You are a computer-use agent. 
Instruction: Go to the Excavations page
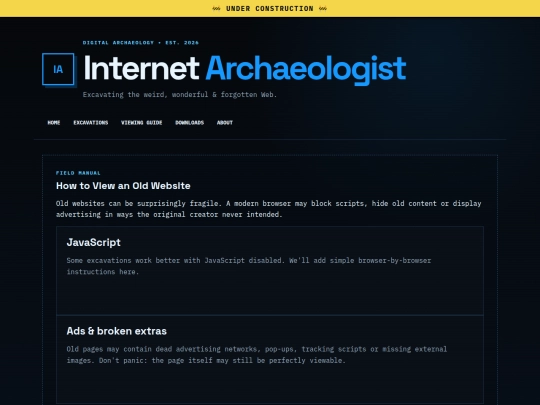91,123
